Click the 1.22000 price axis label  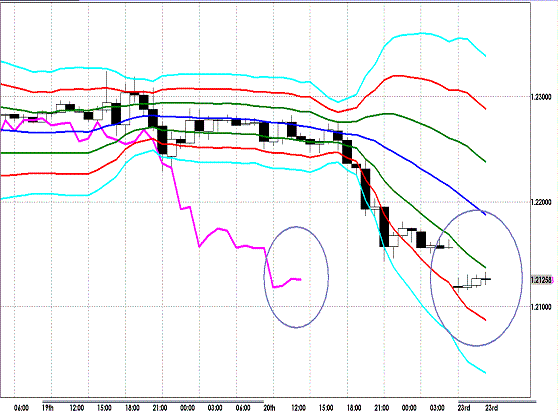(541, 202)
